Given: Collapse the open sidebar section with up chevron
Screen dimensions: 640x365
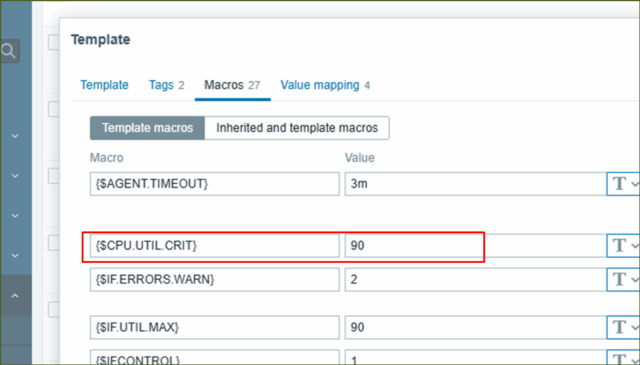Looking at the screenshot, I should 15,296.
